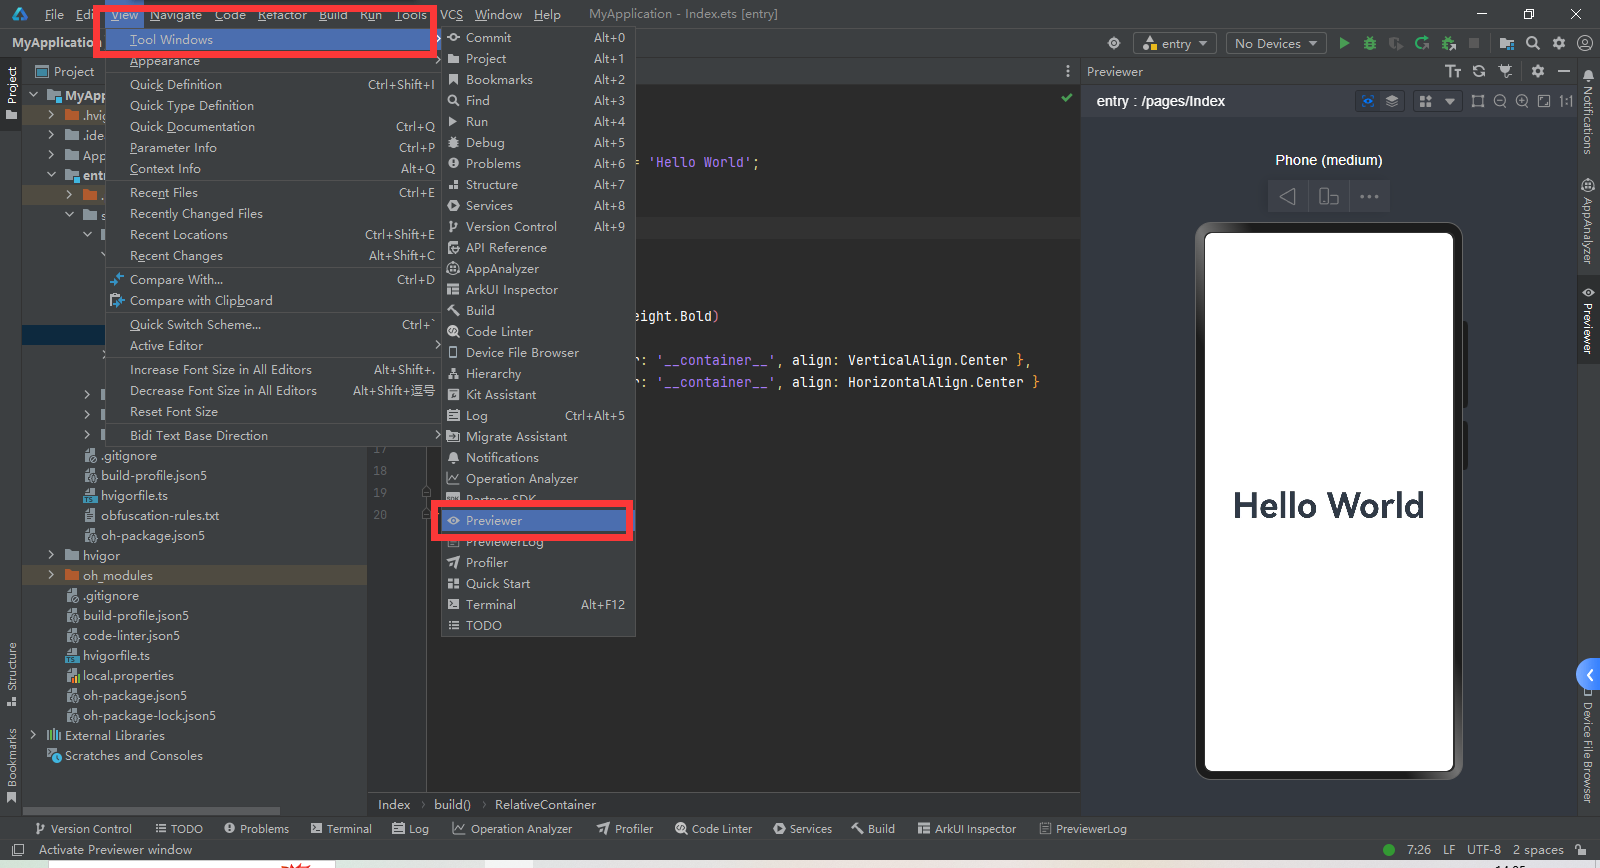1600x868 pixels.
Task: Open the Project Structure folder icon
Action: 1507,43
